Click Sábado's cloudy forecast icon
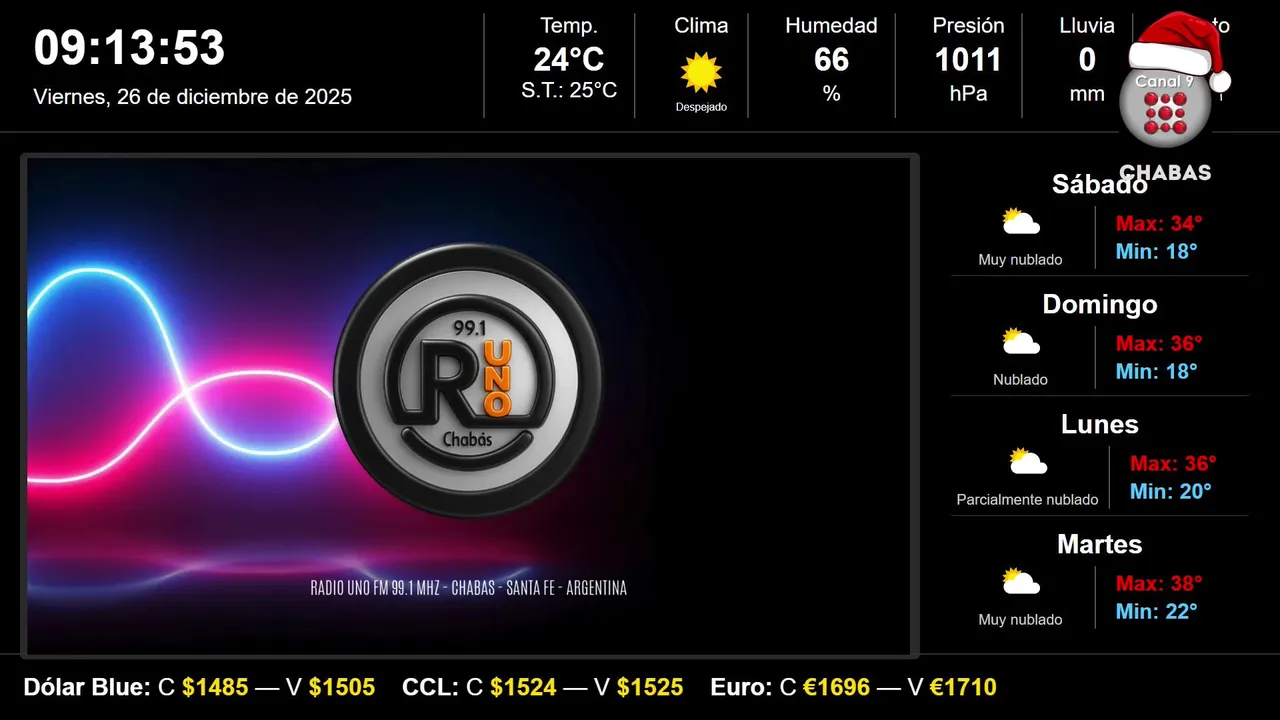The image size is (1280, 720). pos(1021,221)
